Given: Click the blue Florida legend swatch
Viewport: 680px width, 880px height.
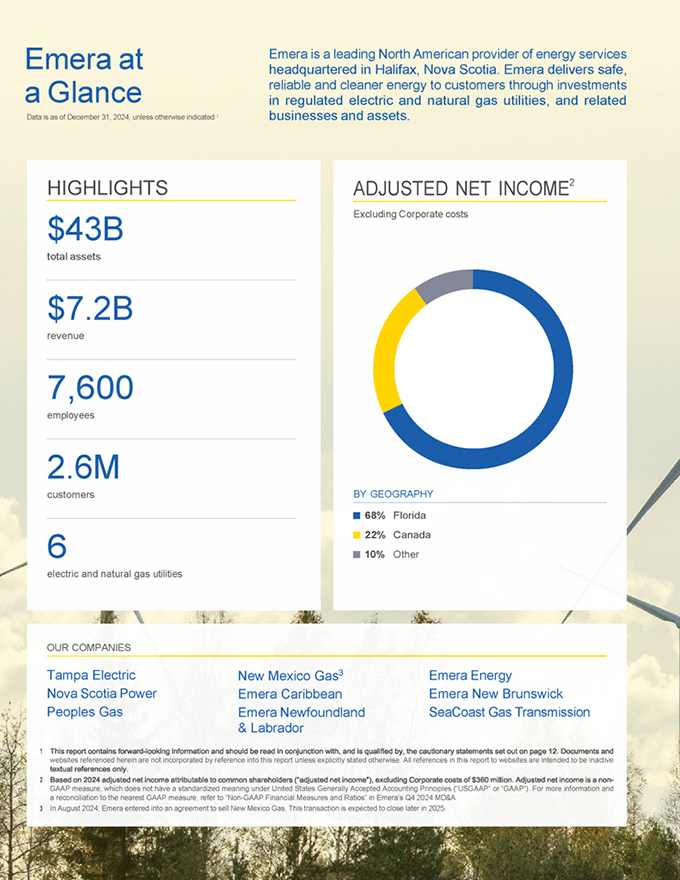Looking at the screenshot, I should (x=357, y=516).
